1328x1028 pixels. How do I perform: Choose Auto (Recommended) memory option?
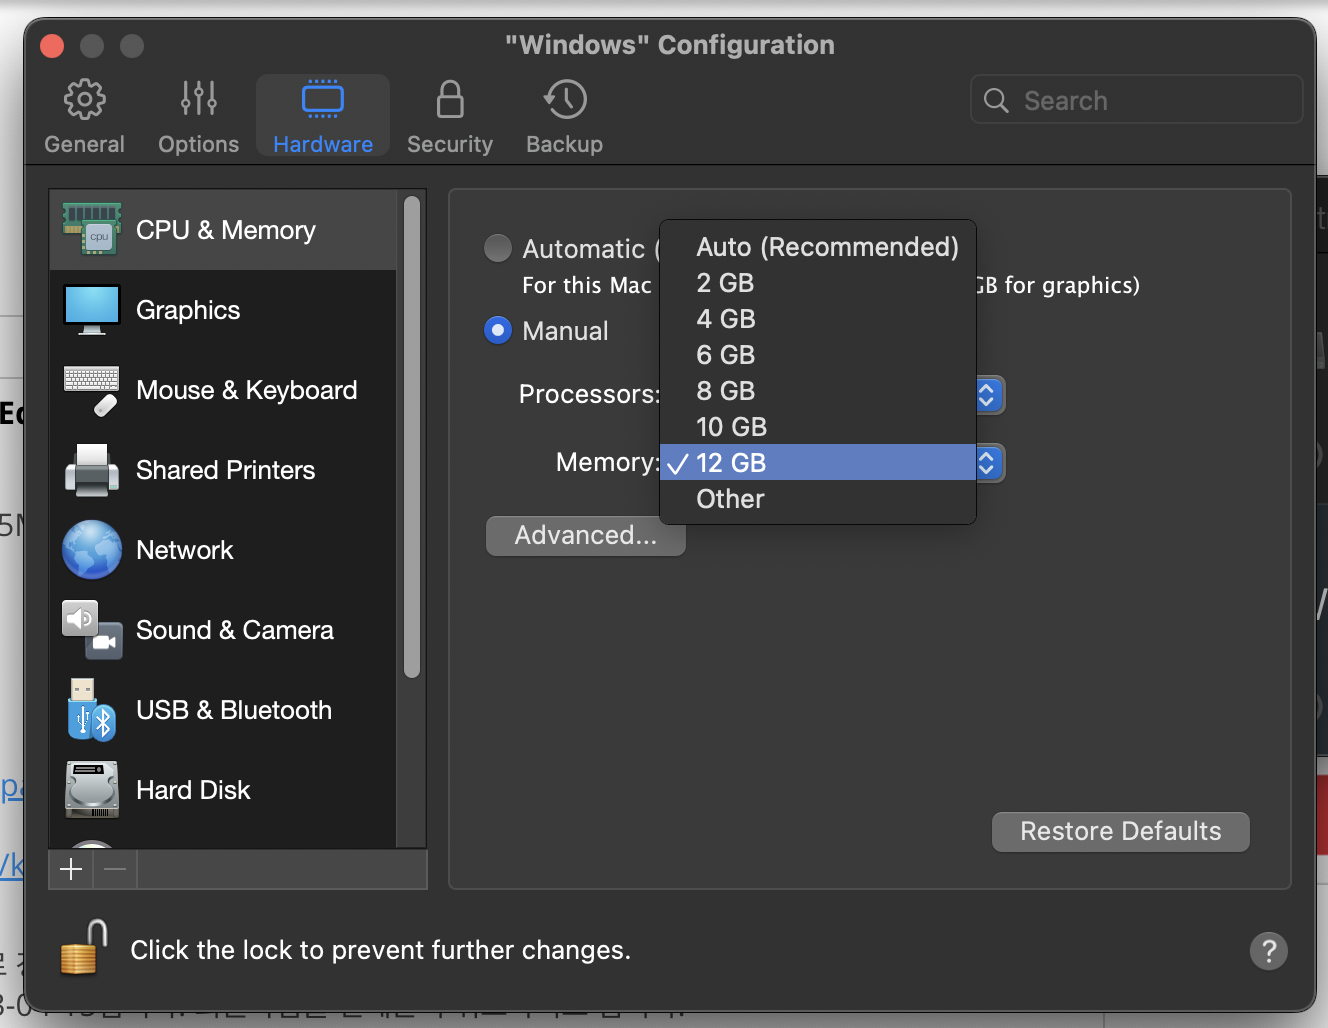[818, 247]
